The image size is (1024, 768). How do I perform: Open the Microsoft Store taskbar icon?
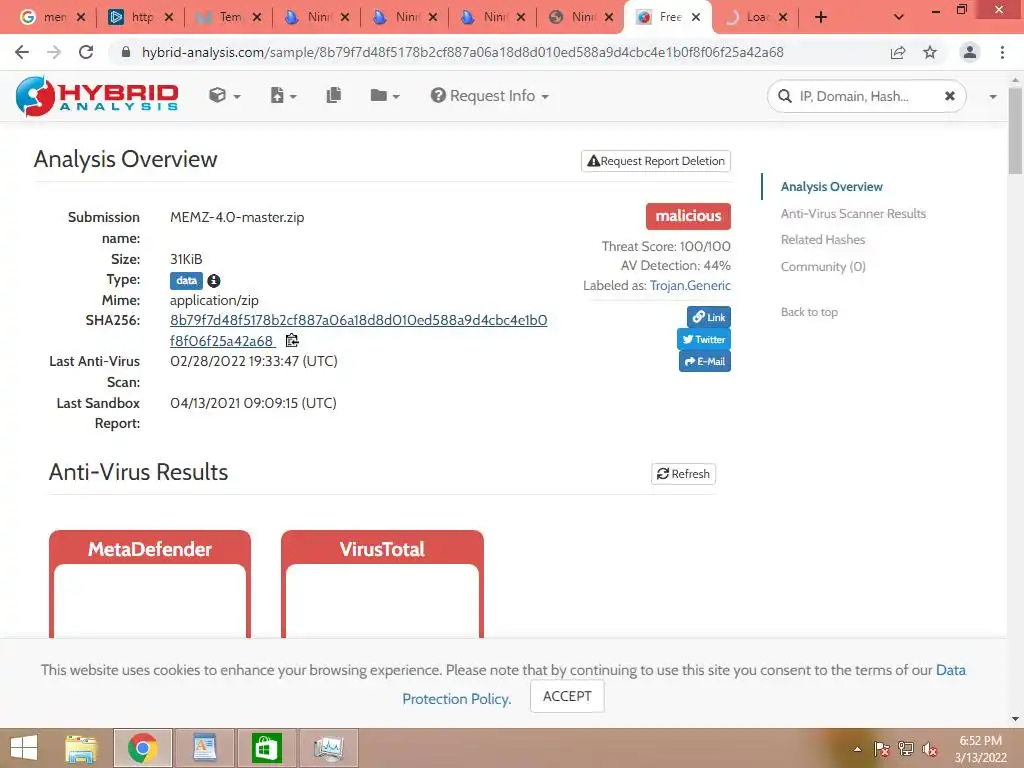click(x=266, y=748)
